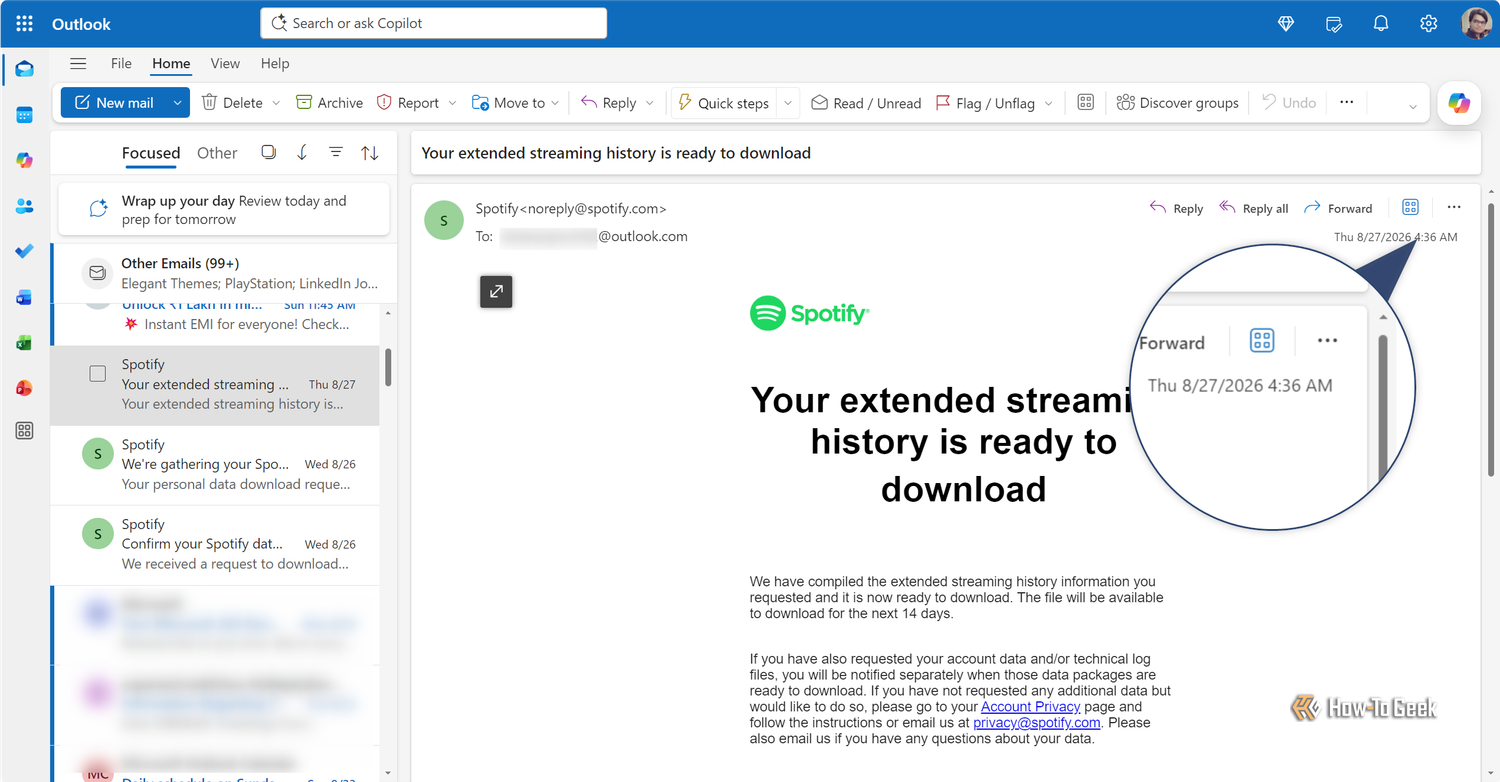Open "We're gathering your Spo..." email
Viewport: 1500px width, 782px height.
tap(215, 465)
